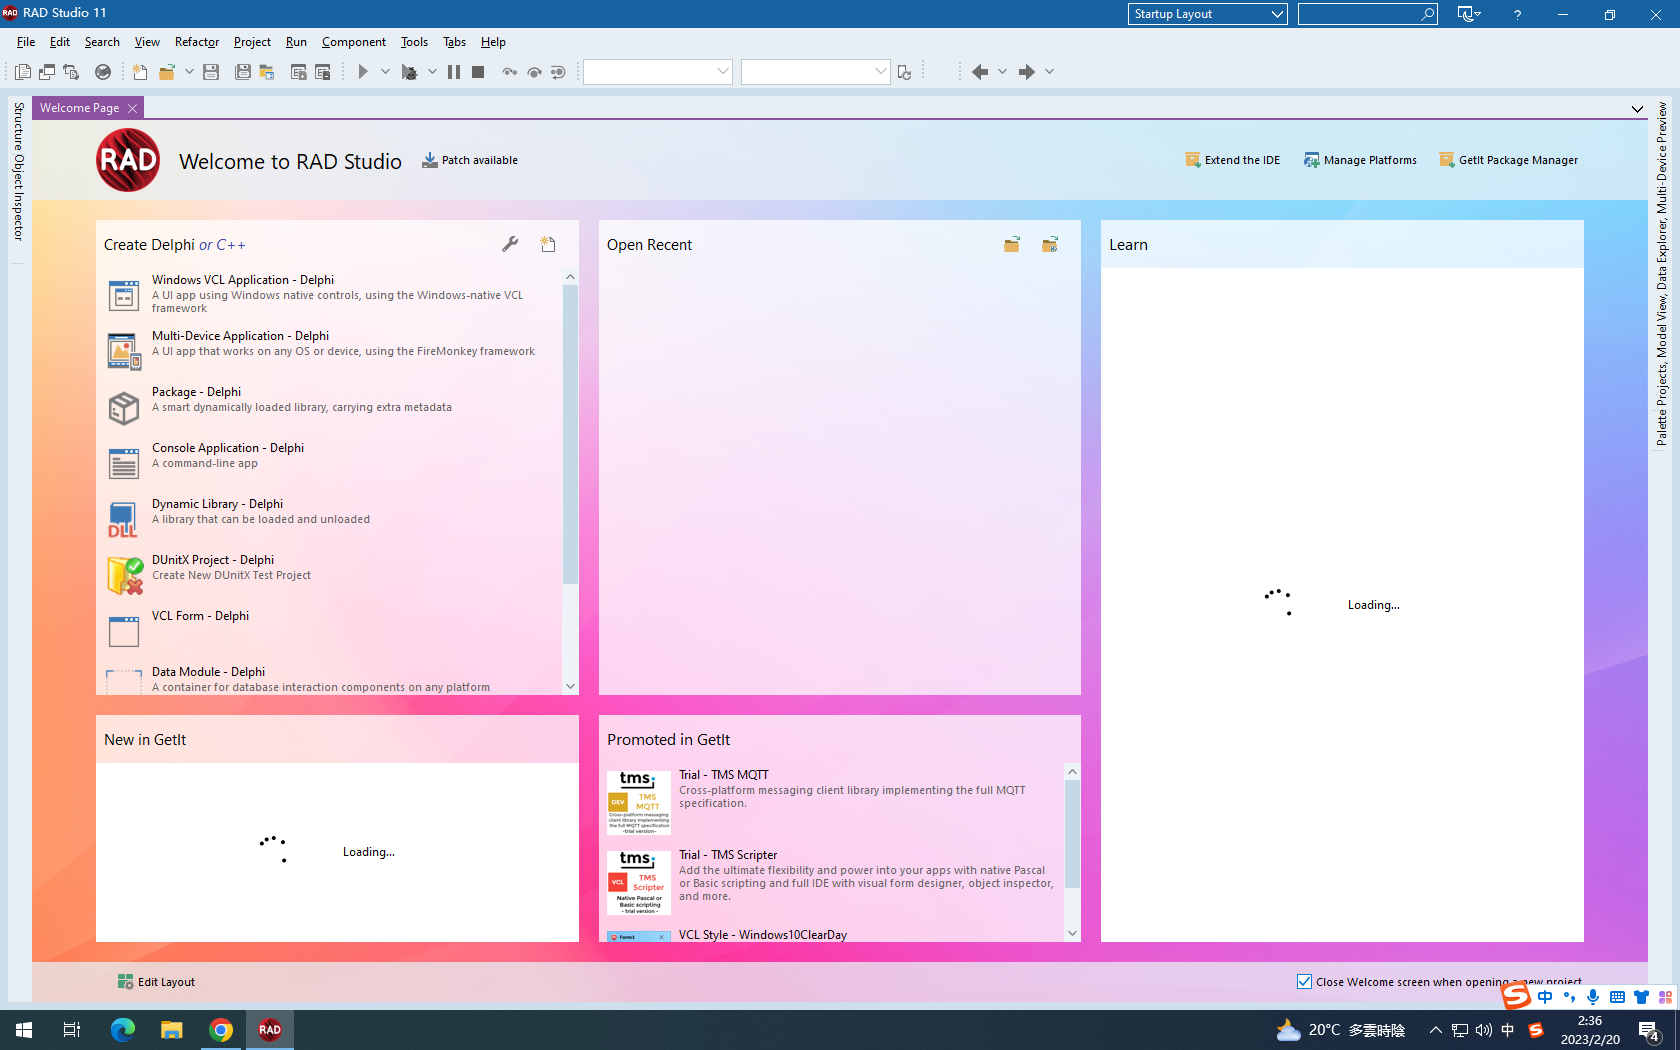Expand the tab list chevron at right
1680x1050 pixels.
pos(1637,109)
